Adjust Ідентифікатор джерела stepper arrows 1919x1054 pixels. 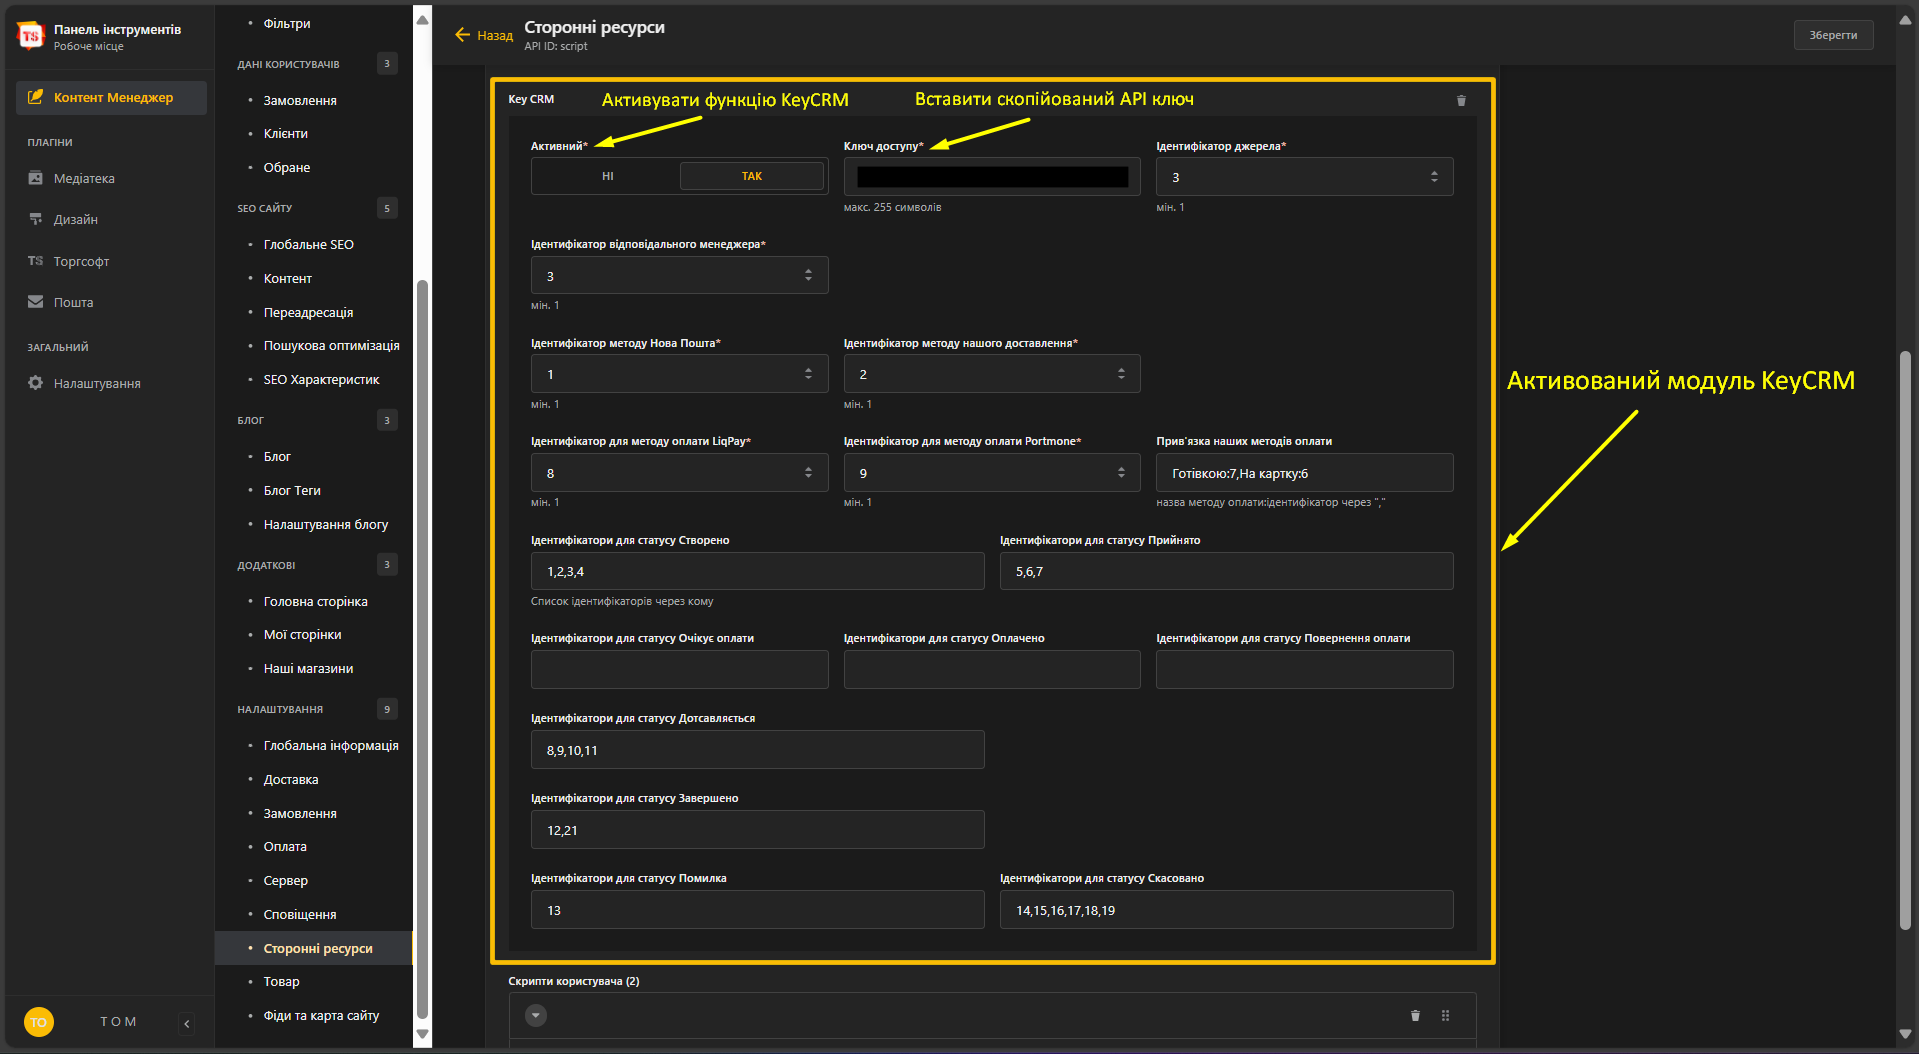[1434, 177]
